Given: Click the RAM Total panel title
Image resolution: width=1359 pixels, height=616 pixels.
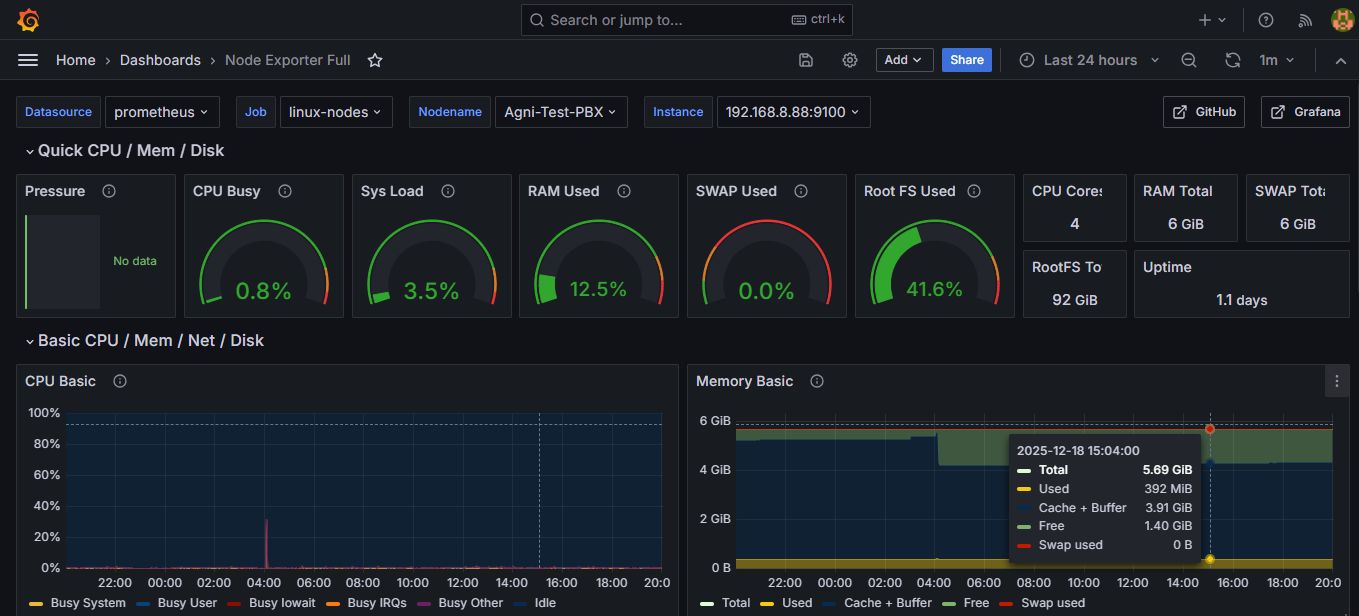Looking at the screenshot, I should pos(1178,191).
